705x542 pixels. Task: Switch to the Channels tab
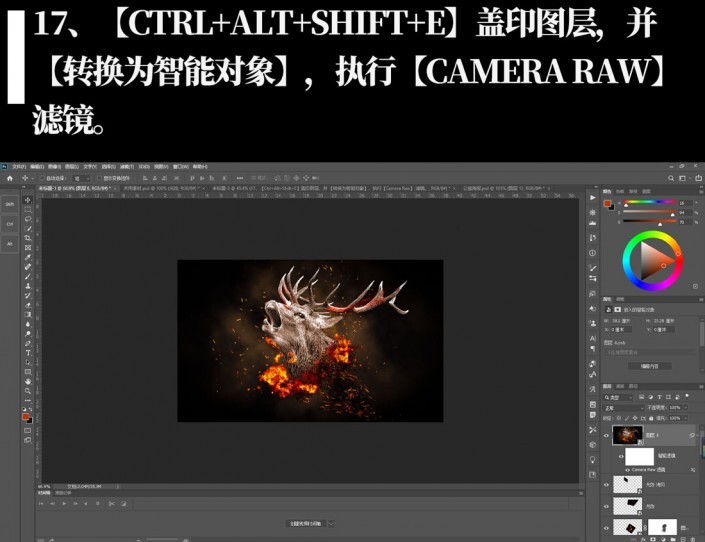click(620, 386)
